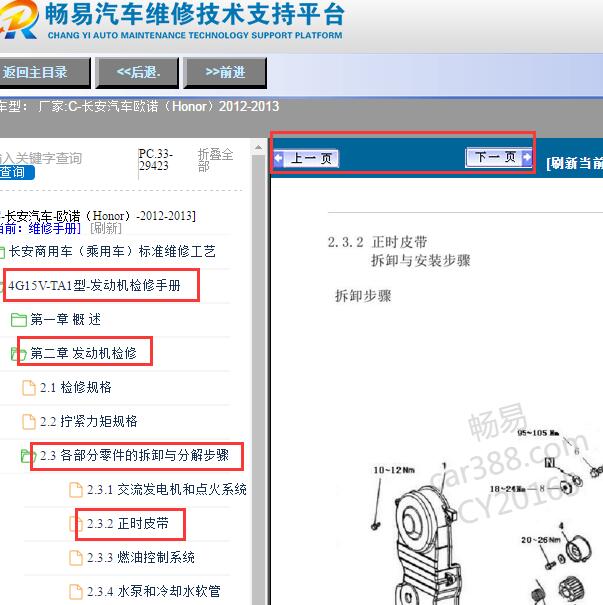Open 2.3.1 交流发电机和点火系统
The image size is (603, 605).
167,489
